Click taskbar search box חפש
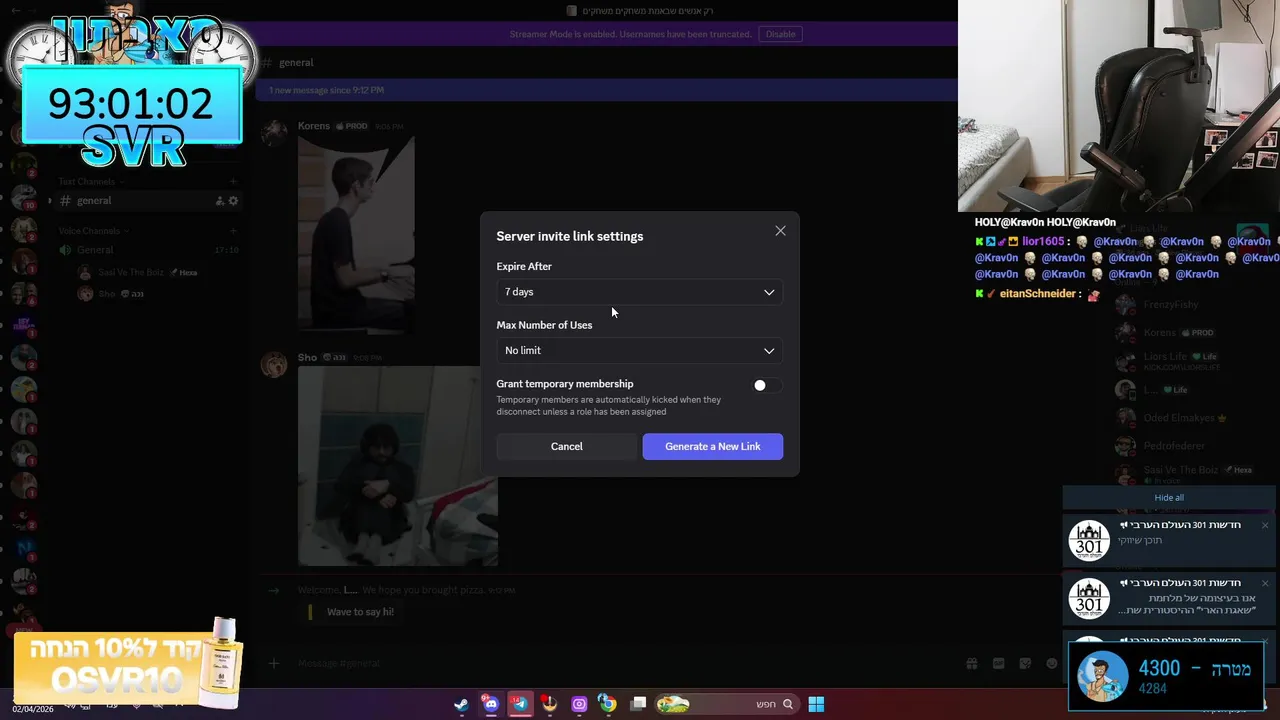This screenshot has width=1280, height=720. [727, 704]
